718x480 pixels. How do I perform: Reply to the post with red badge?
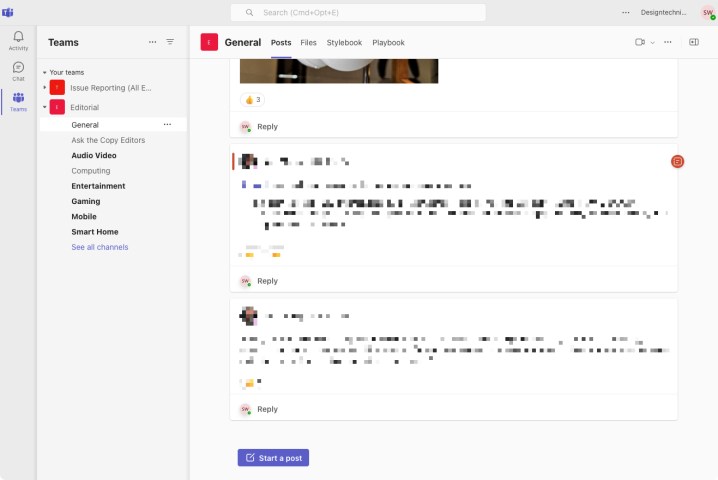click(x=267, y=281)
